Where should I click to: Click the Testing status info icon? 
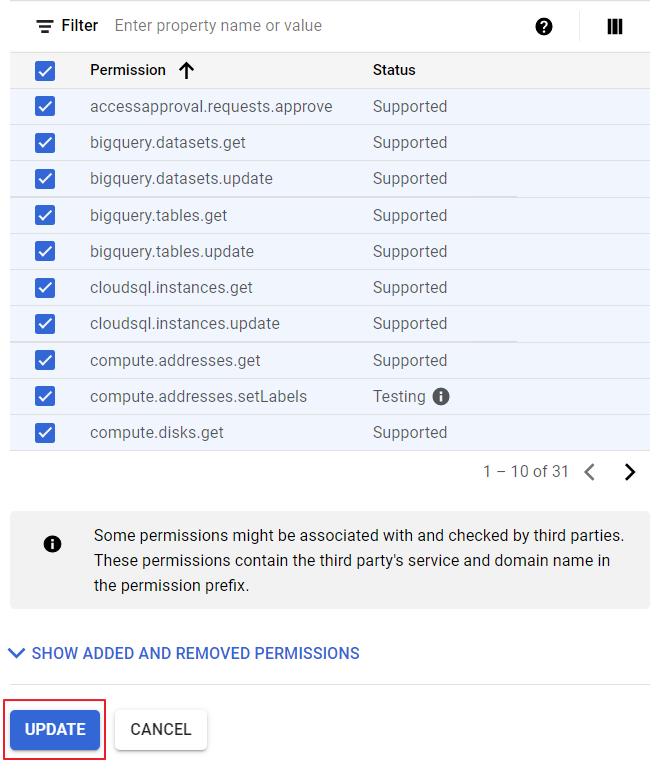(441, 397)
